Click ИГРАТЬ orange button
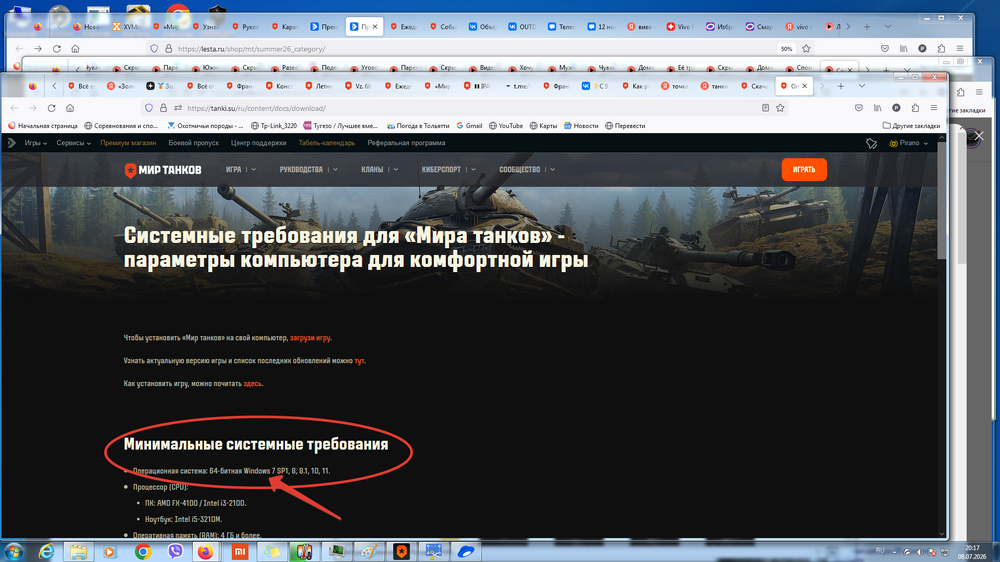 pos(804,170)
